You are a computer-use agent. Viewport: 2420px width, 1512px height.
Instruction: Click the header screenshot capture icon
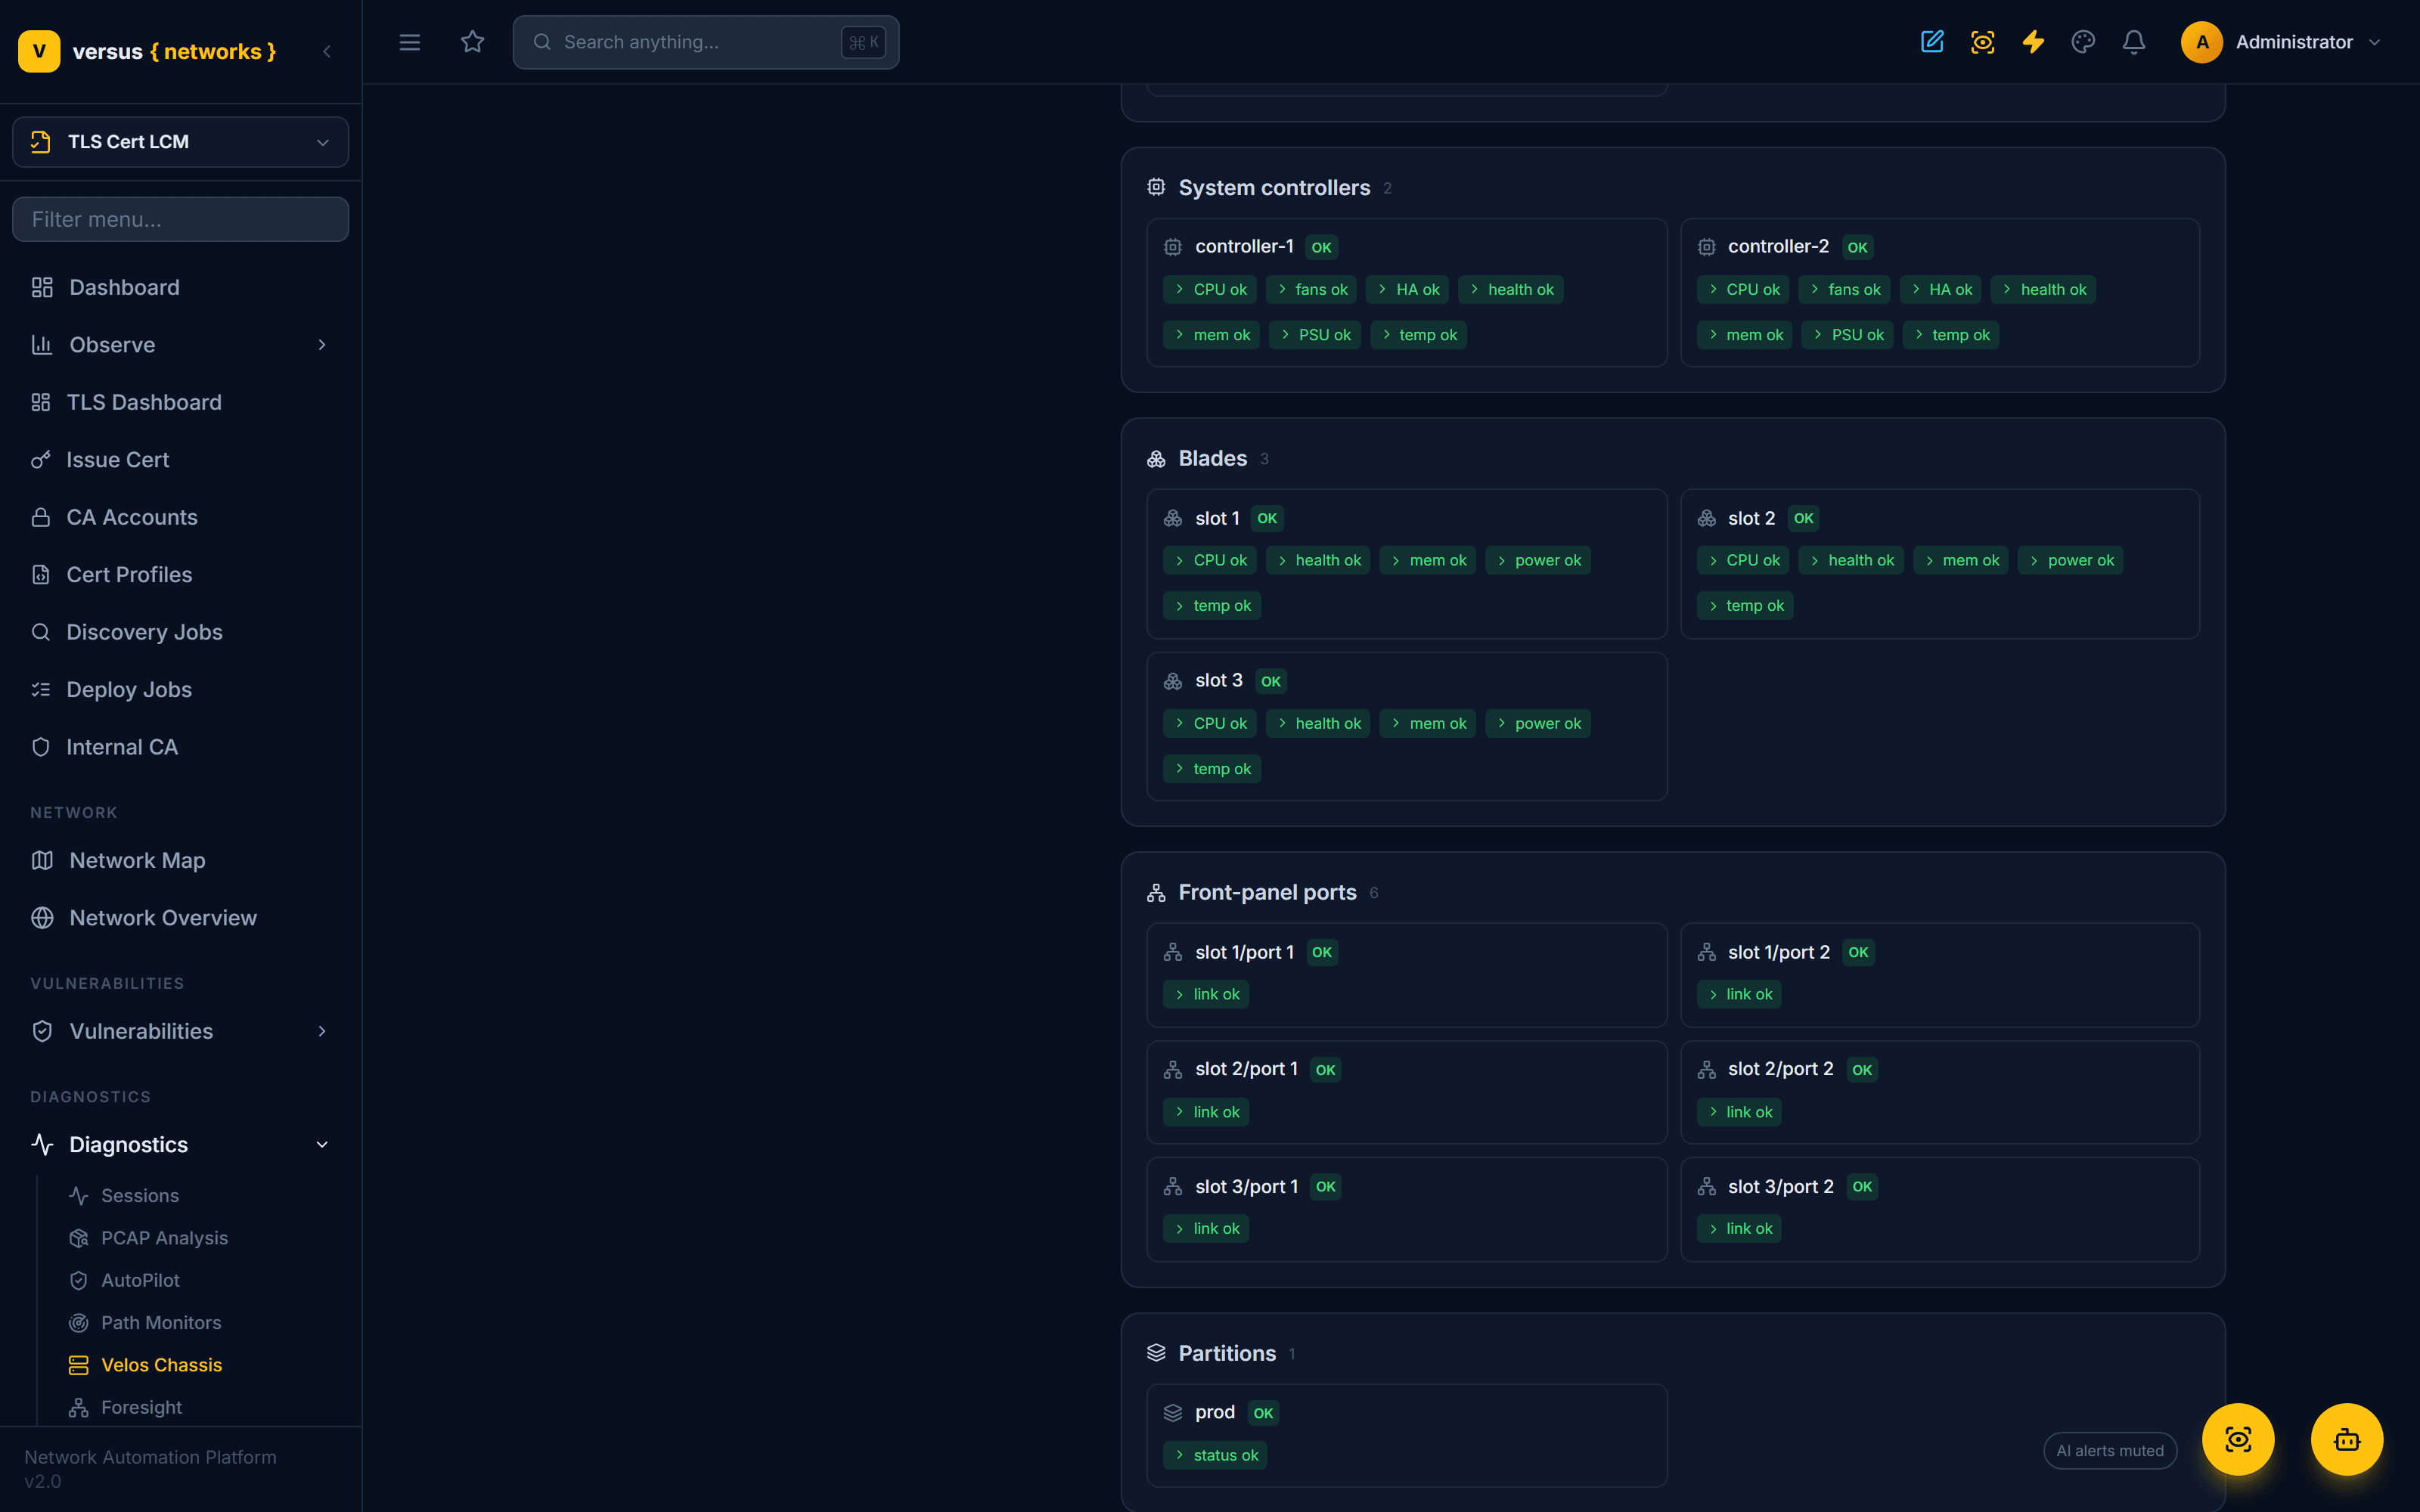coord(1982,42)
